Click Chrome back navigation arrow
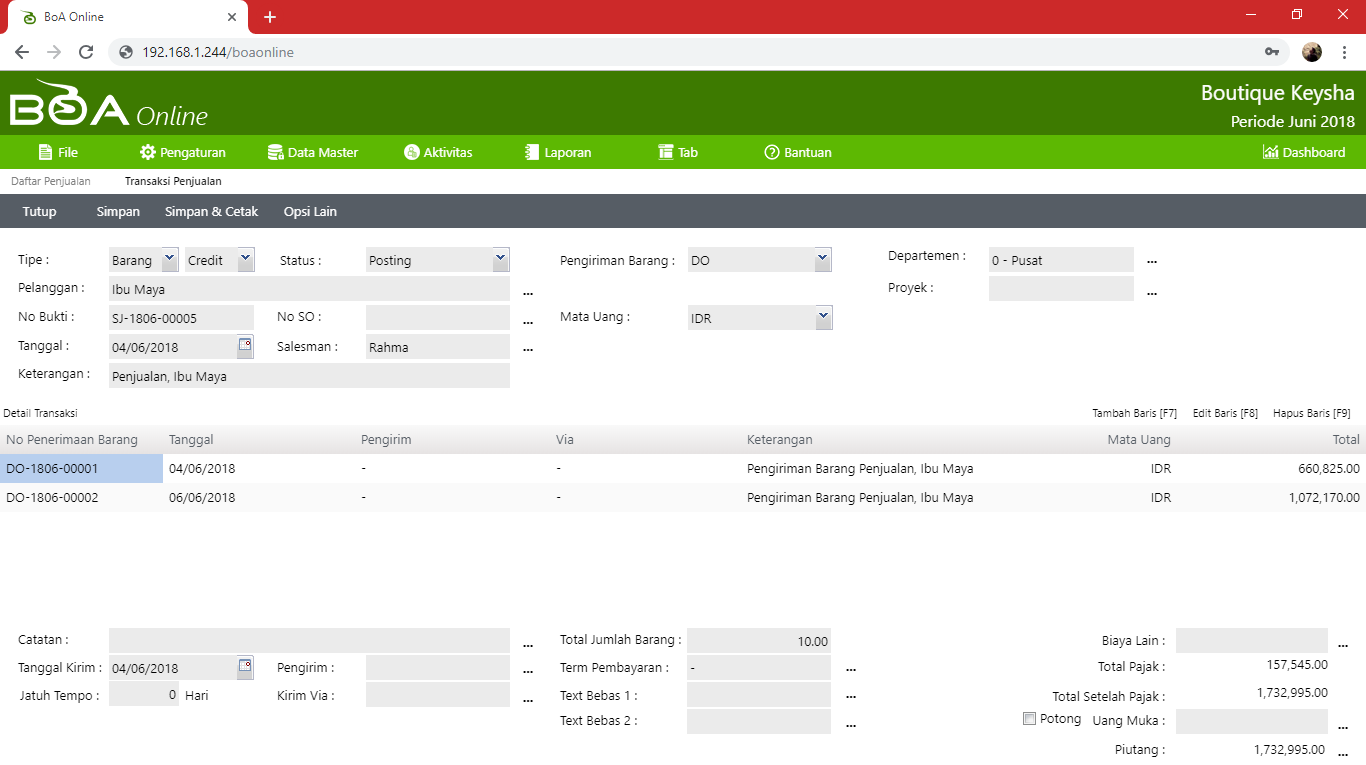The image size is (1366, 765). pos(22,52)
